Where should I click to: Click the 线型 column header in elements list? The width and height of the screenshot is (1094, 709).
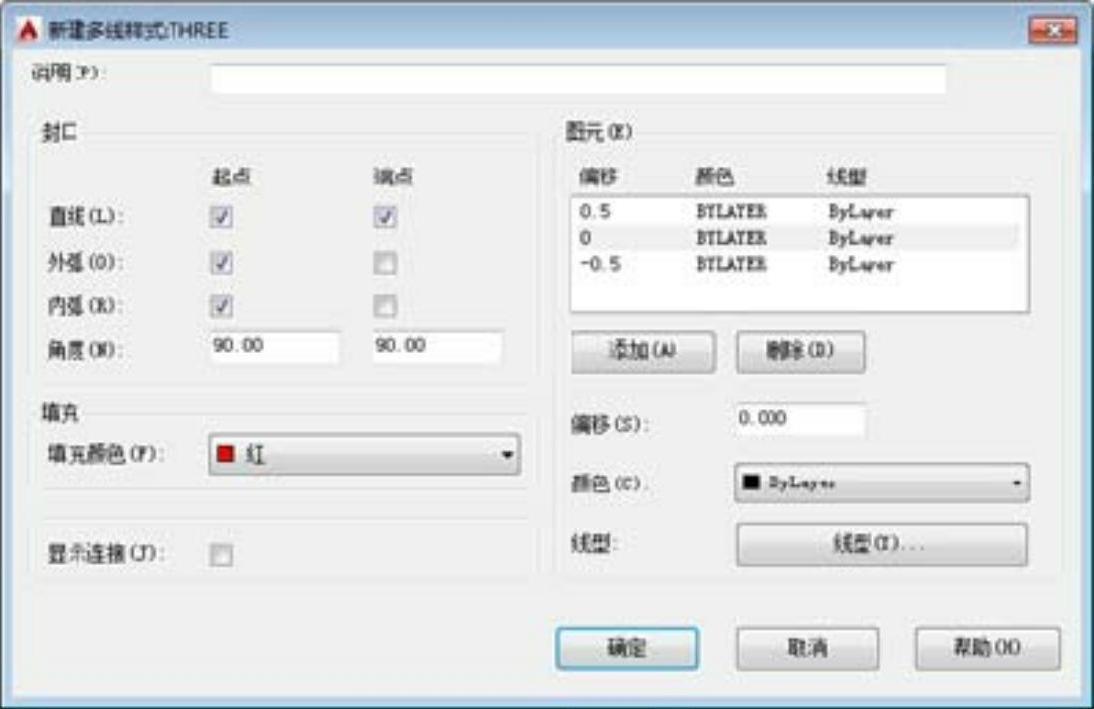[x=846, y=177]
